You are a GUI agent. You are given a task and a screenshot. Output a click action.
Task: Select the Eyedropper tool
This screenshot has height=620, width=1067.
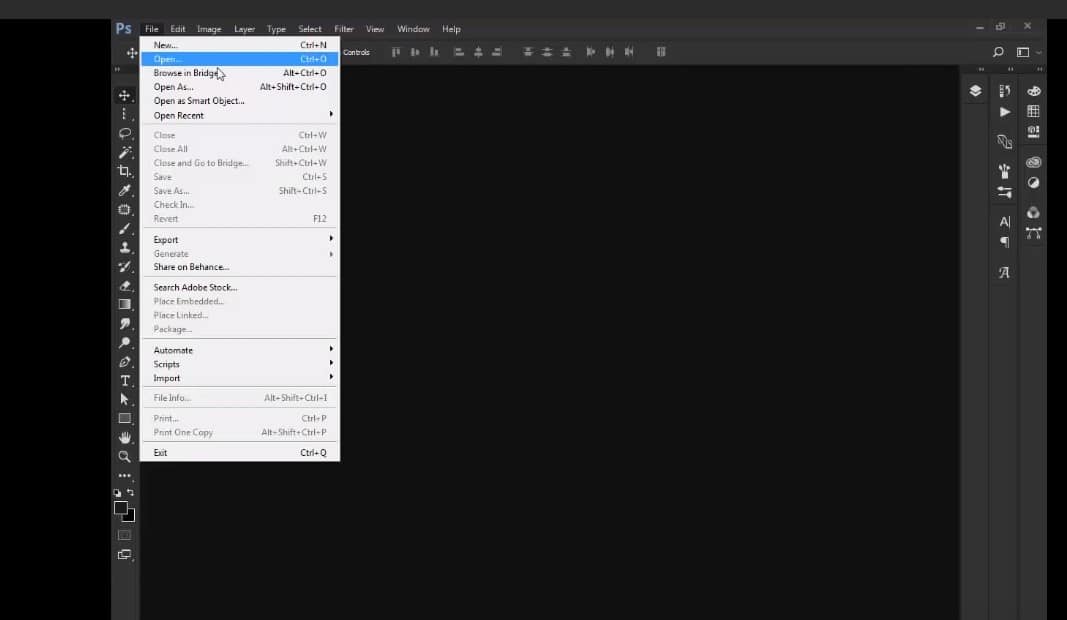125,191
